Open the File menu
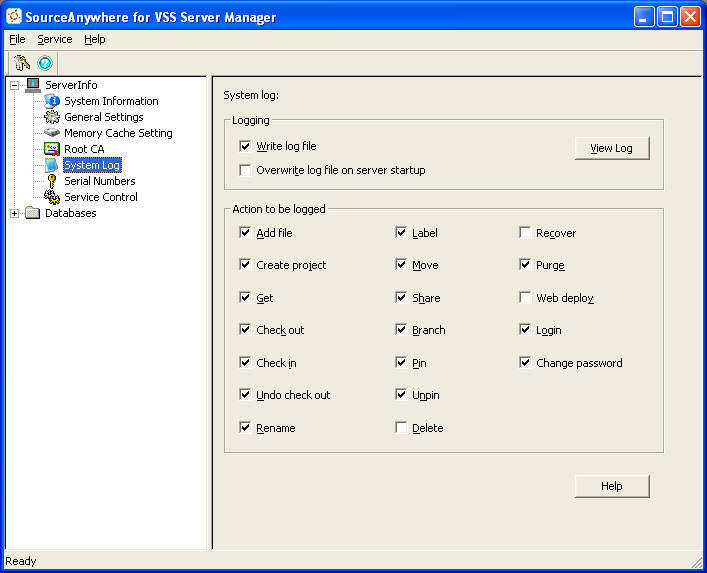Image resolution: width=707 pixels, height=573 pixels. [x=17, y=39]
